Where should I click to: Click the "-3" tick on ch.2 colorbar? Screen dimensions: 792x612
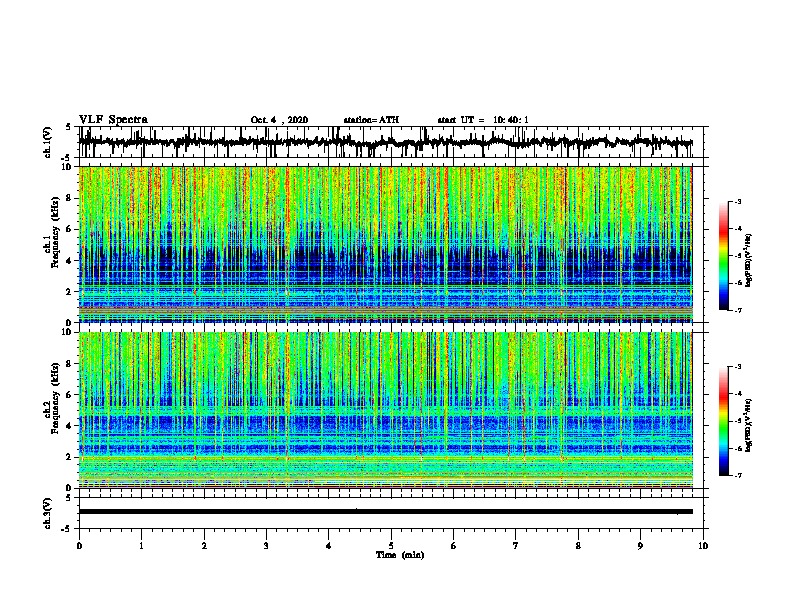click(x=738, y=367)
